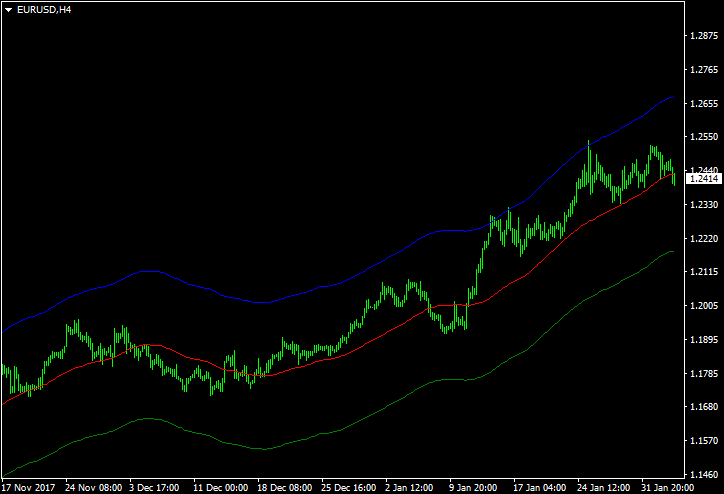Image resolution: width=724 pixels, height=494 pixels.
Task: Click the triangle arrow beside EURUSD,H4
Action: (9, 9)
